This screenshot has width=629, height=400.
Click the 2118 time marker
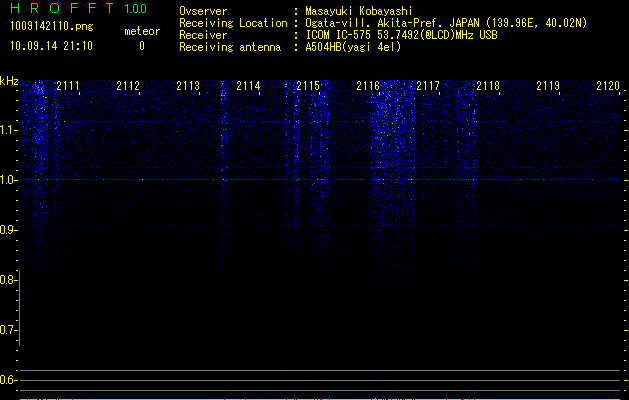488,86
